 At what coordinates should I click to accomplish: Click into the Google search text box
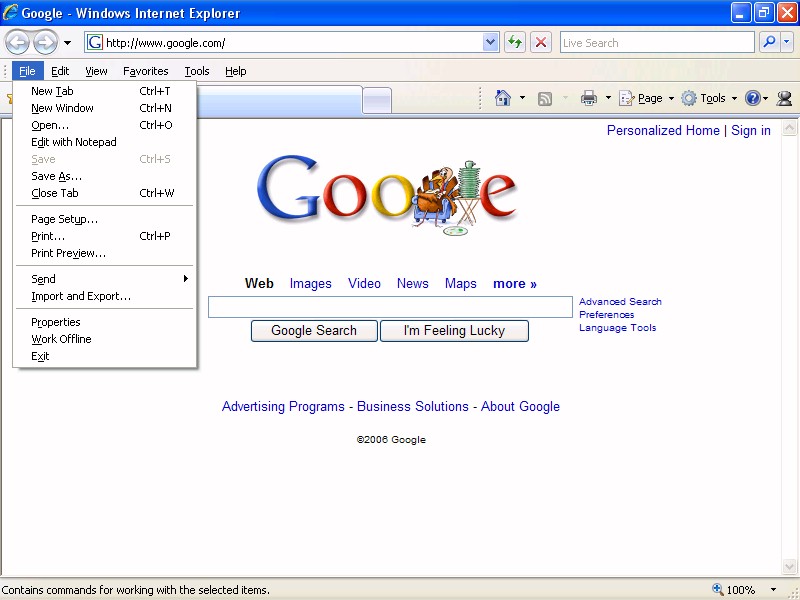coord(390,307)
